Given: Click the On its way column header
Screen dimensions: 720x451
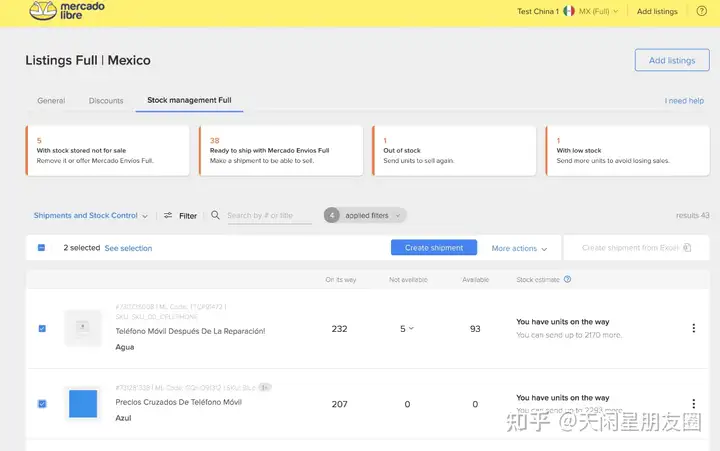Looking at the screenshot, I should pyautogui.click(x=341, y=280).
